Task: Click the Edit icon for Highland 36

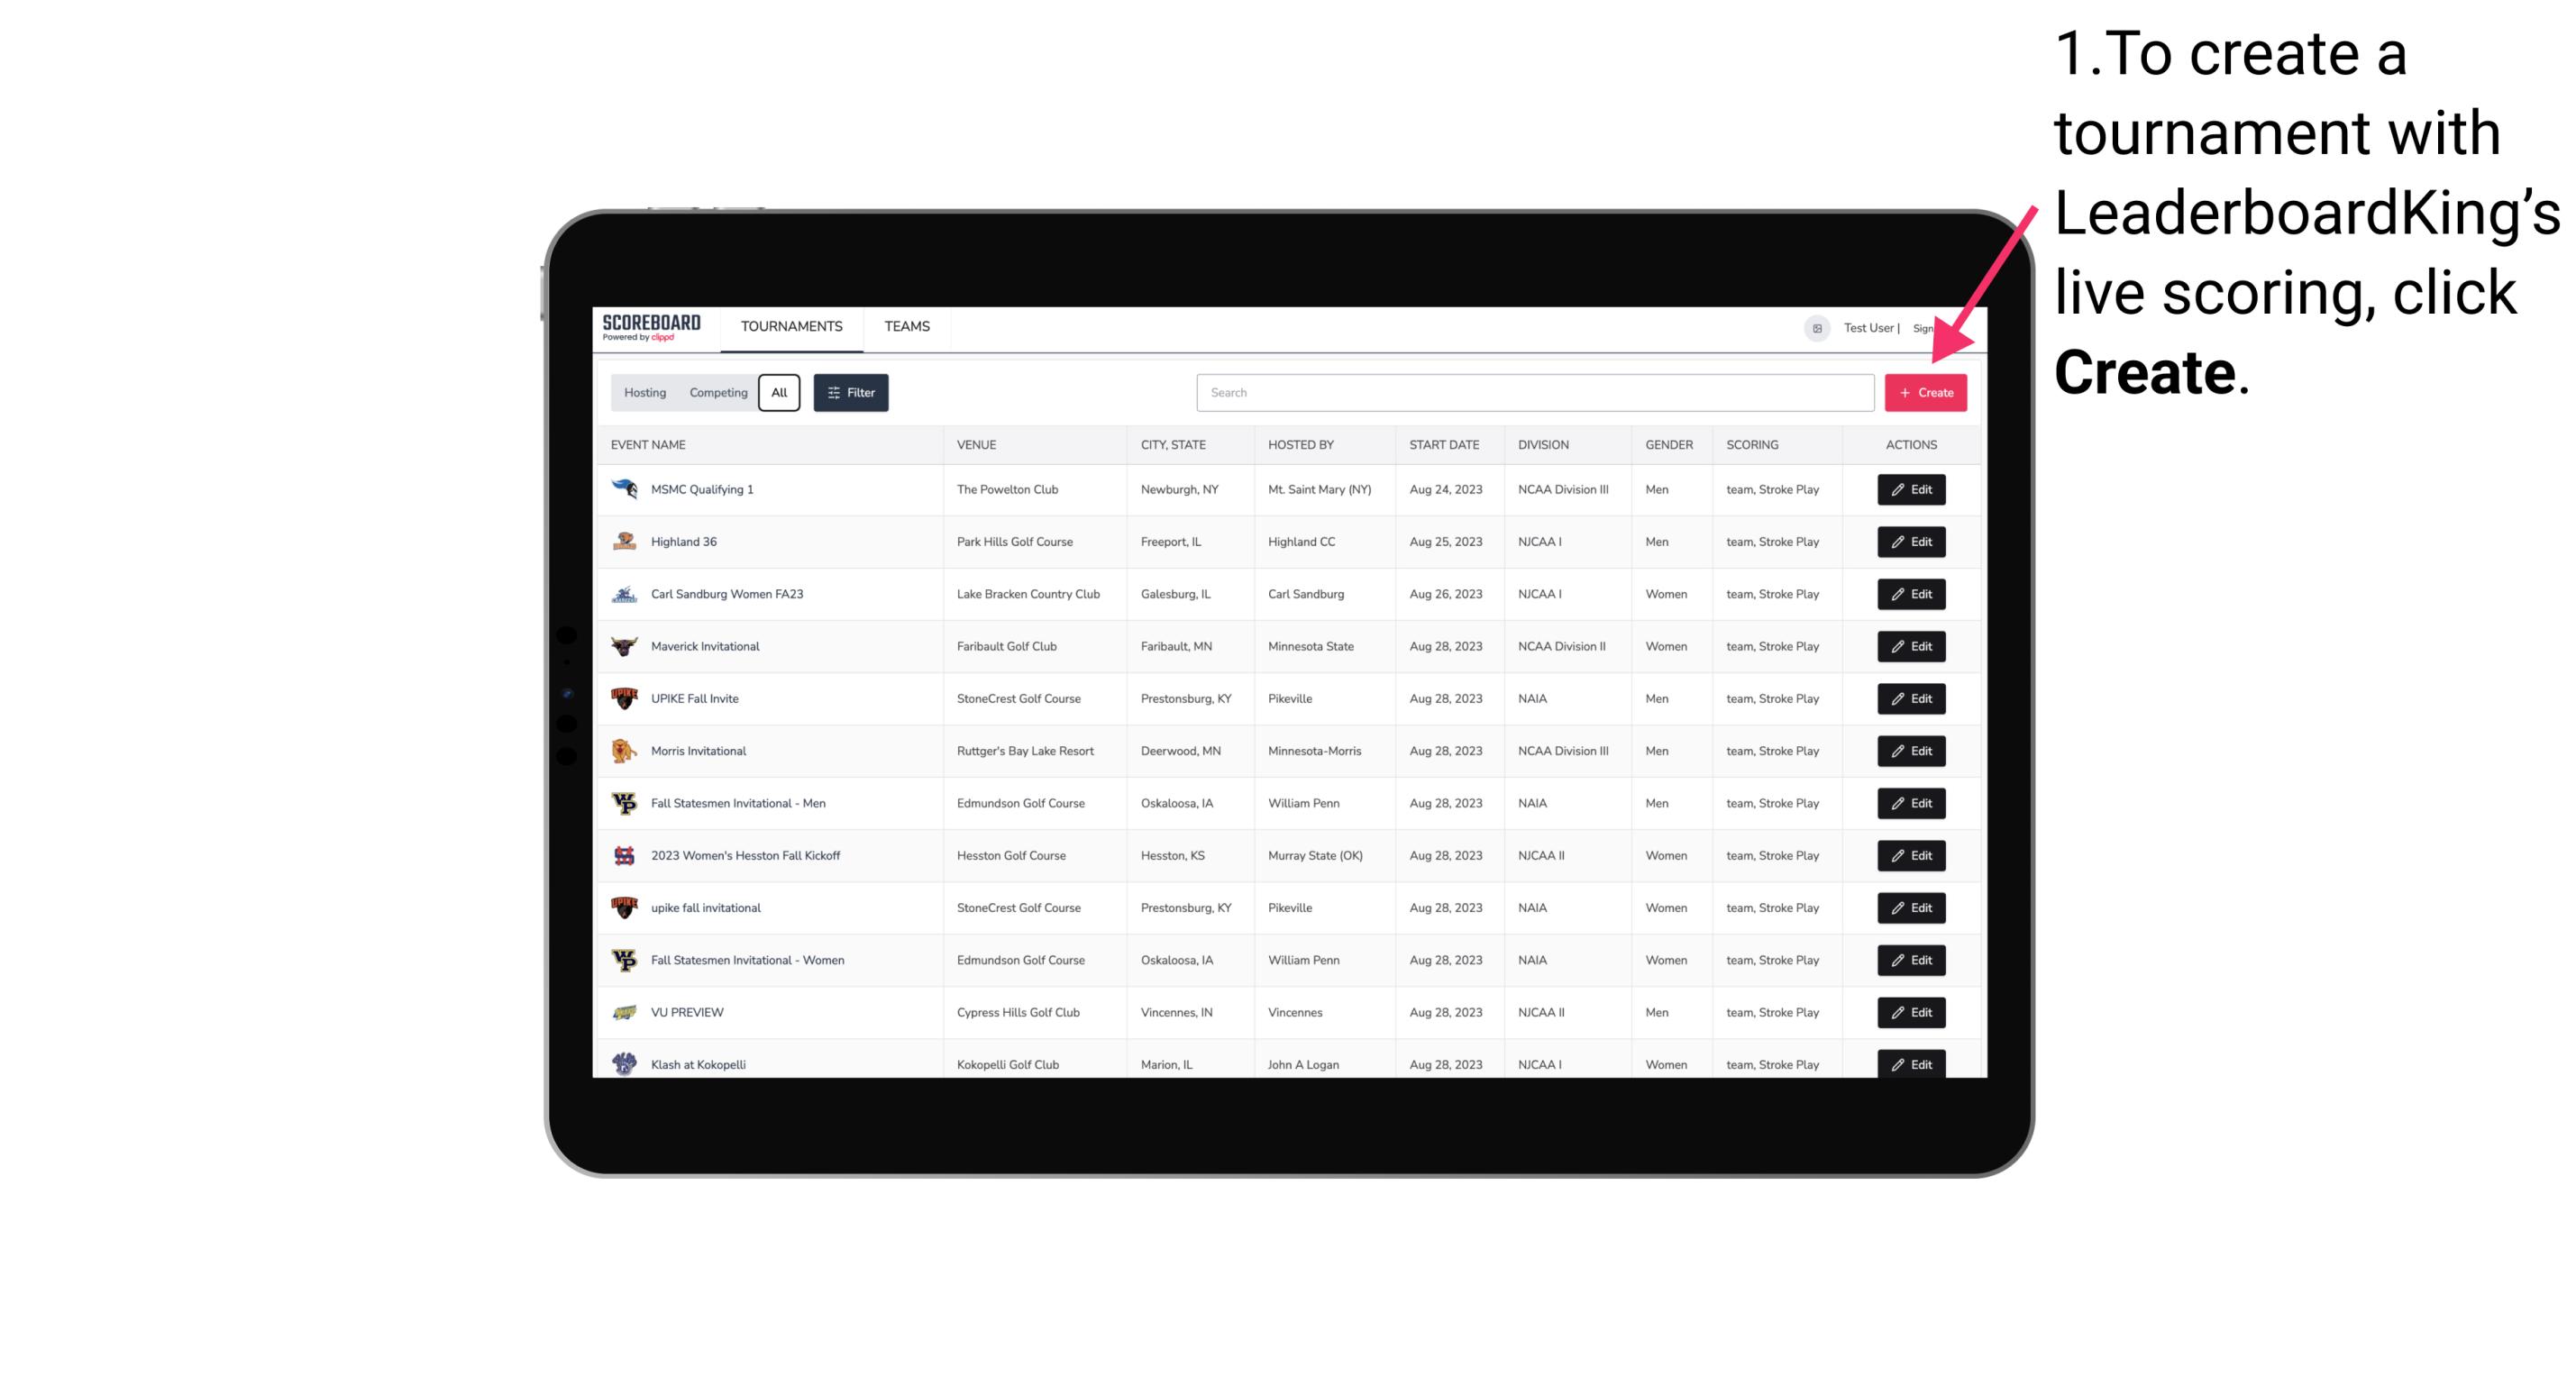Action: pos(1910,541)
